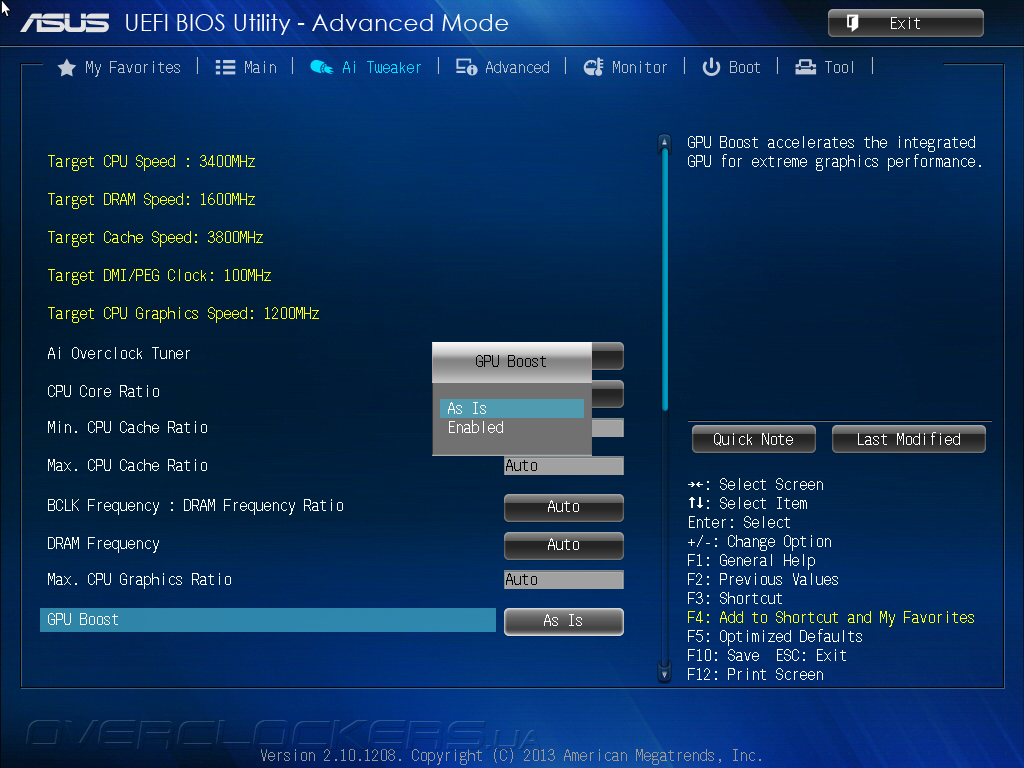Click Target CPU Graphics Speed: 1200MHz text
Image resolution: width=1024 pixels, height=768 pixels.
[183, 313]
